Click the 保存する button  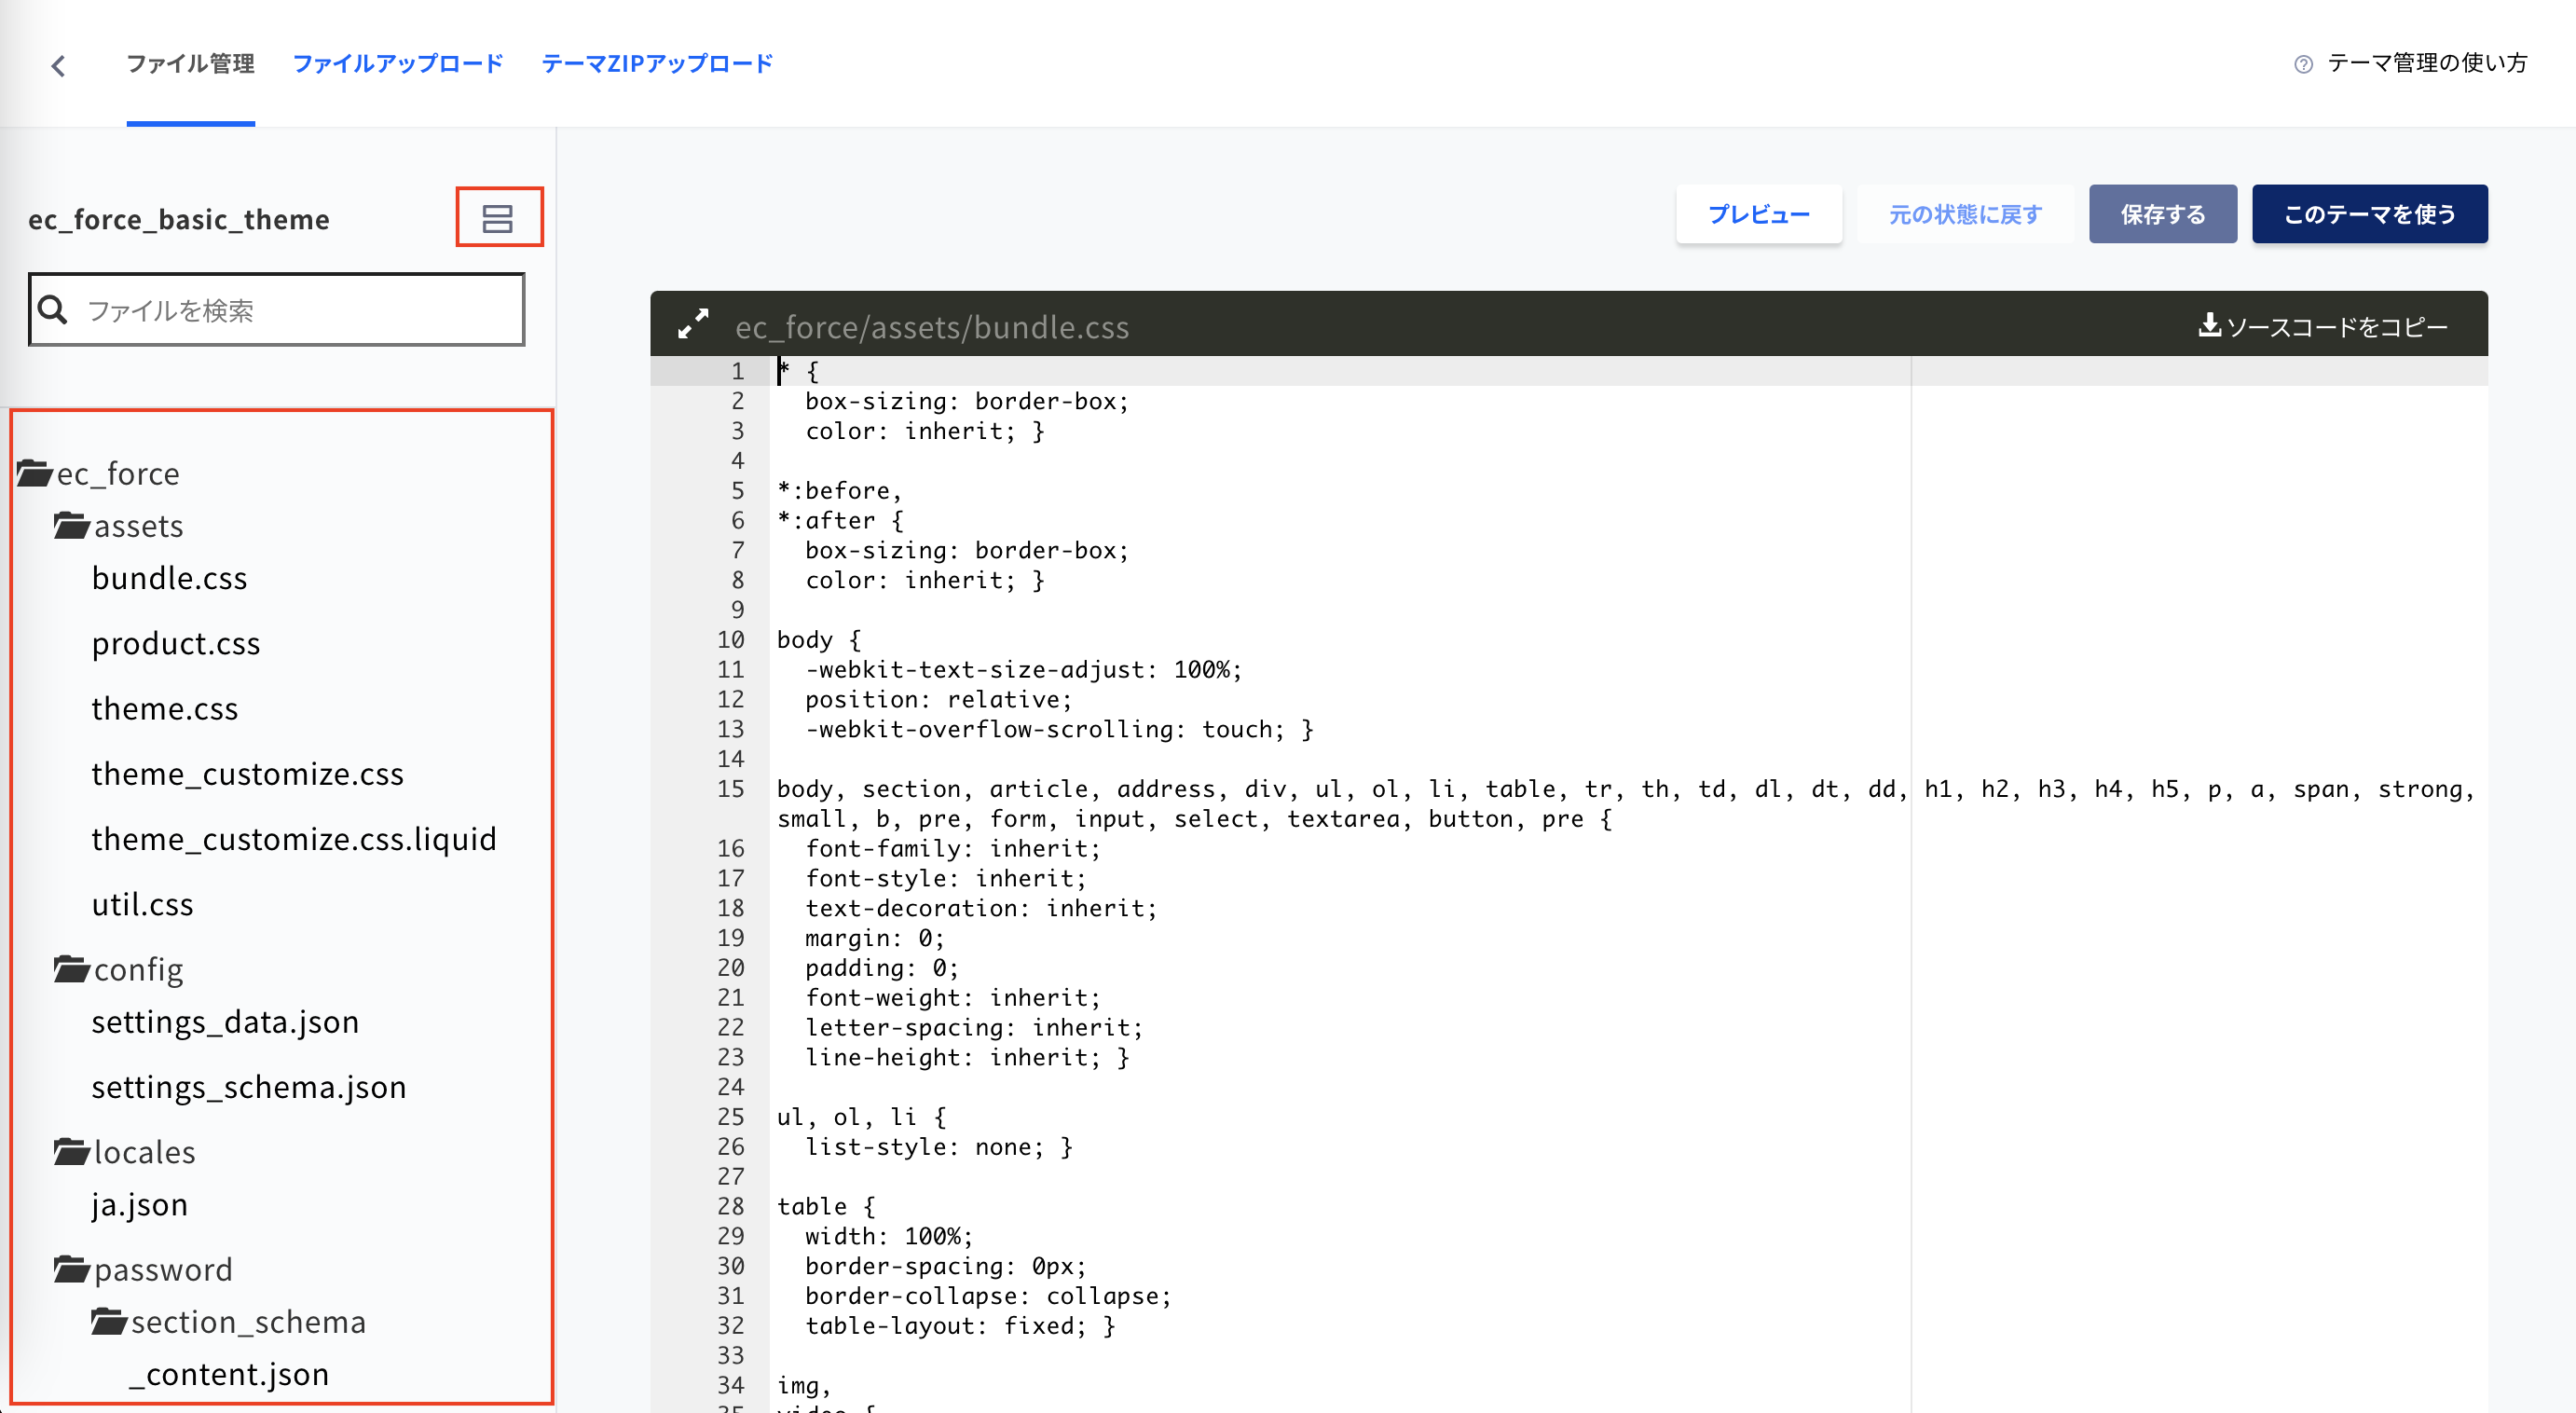(x=2162, y=214)
